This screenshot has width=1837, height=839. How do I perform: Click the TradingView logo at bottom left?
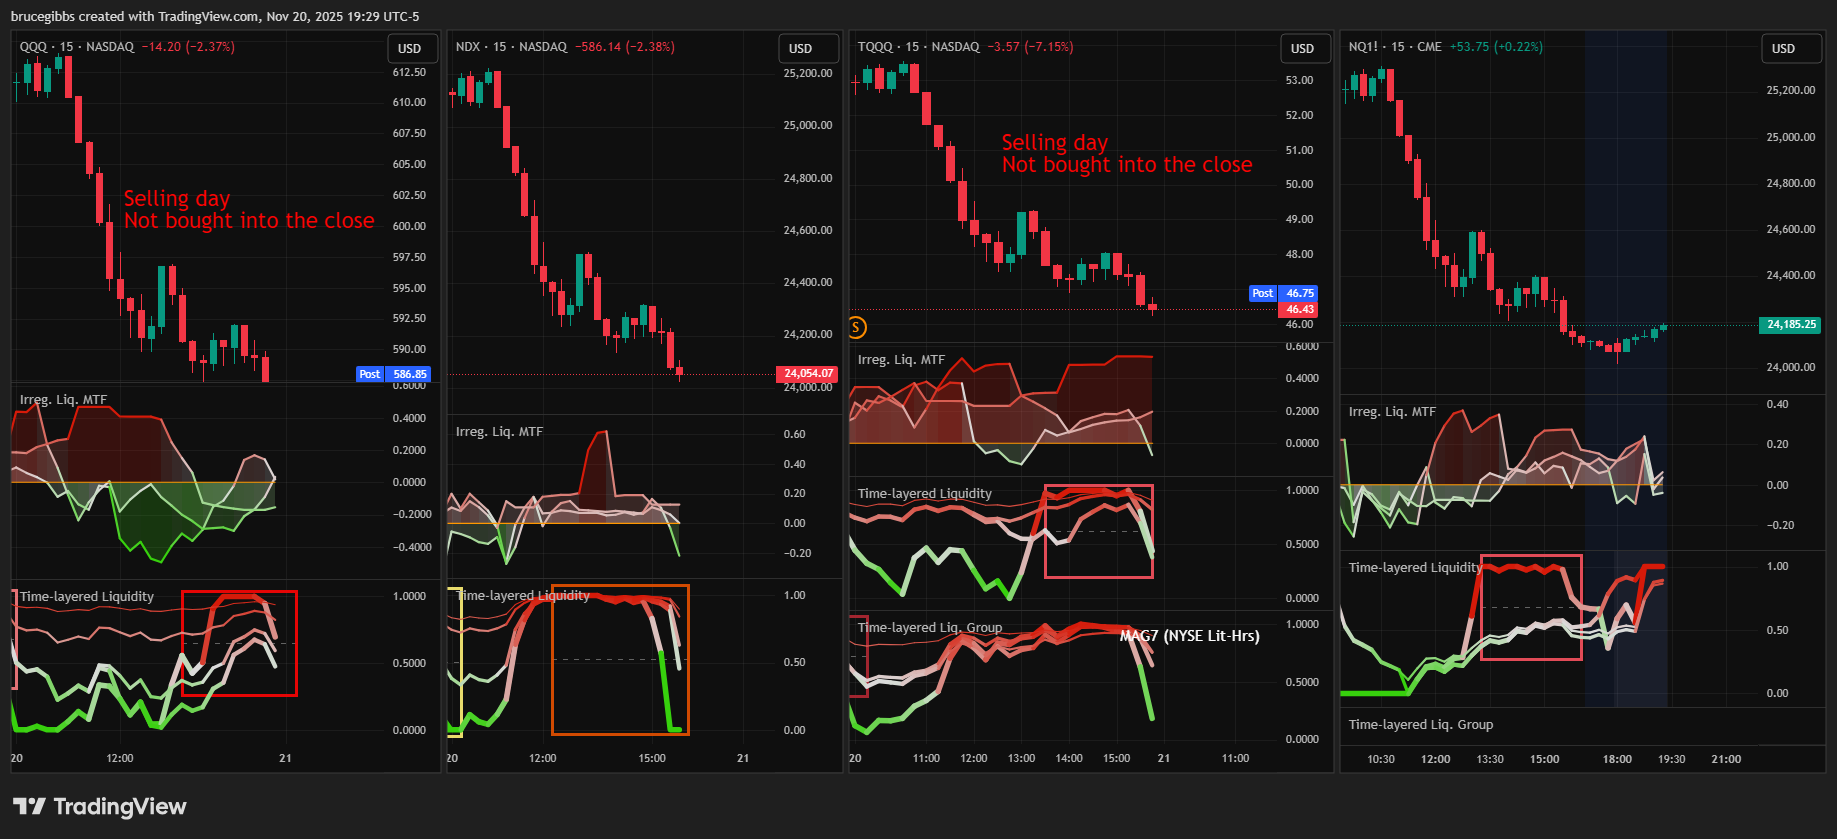point(100,807)
